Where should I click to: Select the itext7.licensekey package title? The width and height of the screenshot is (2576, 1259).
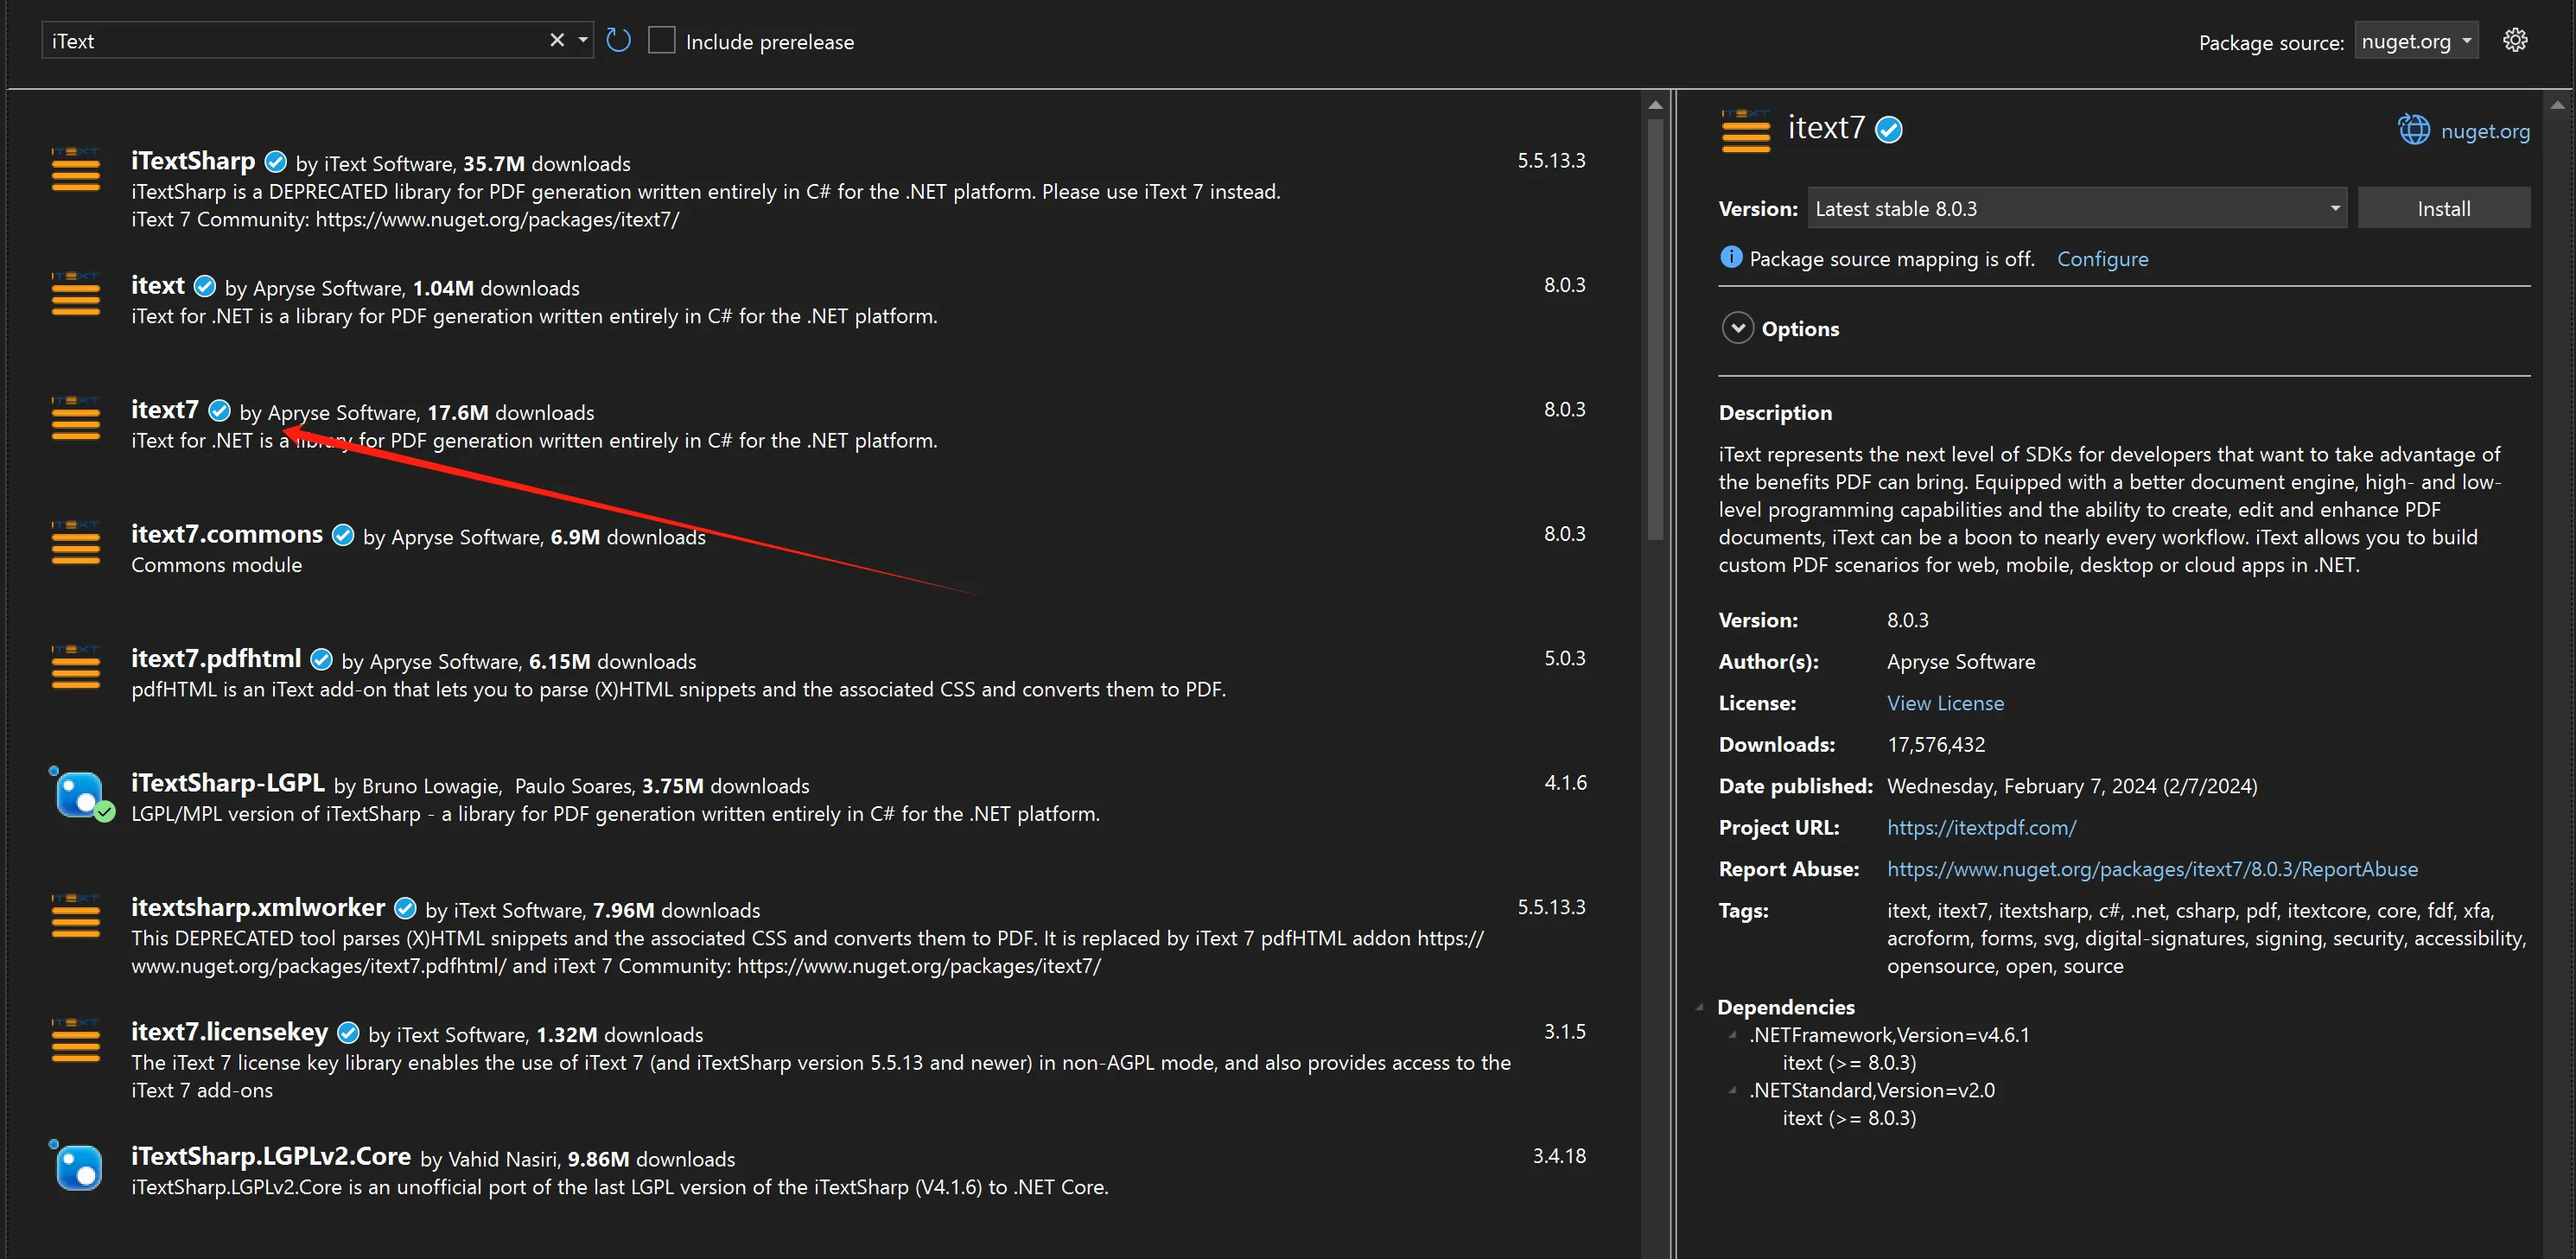coord(229,1032)
